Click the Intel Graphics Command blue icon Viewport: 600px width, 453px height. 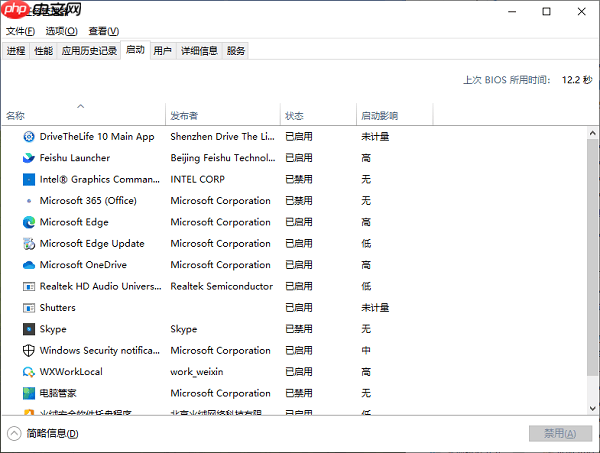pyautogui.click(x=29, y=179)
